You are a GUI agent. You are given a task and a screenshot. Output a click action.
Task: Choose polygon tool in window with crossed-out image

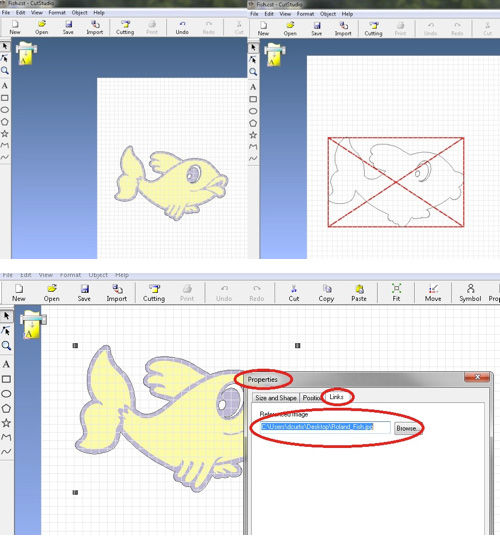(x=253, y=123)
